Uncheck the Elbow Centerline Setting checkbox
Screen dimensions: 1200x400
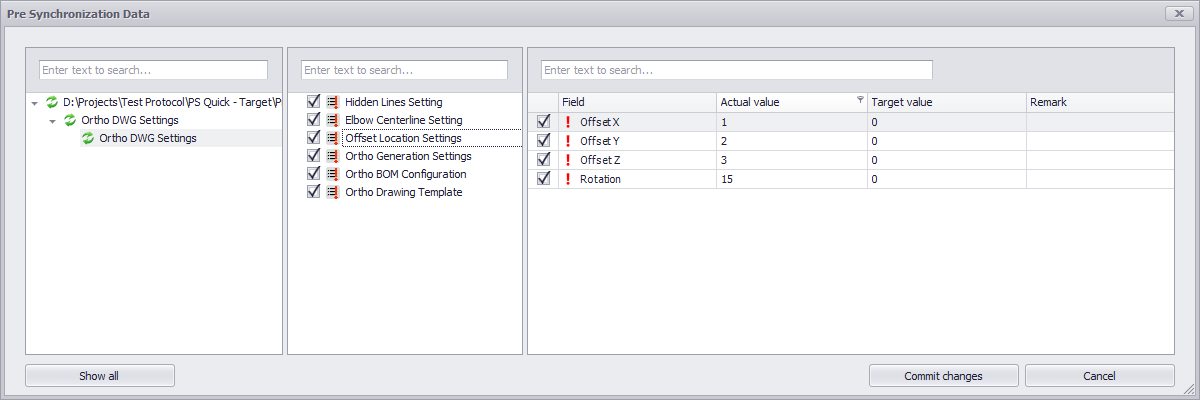(x=314, y=120)
